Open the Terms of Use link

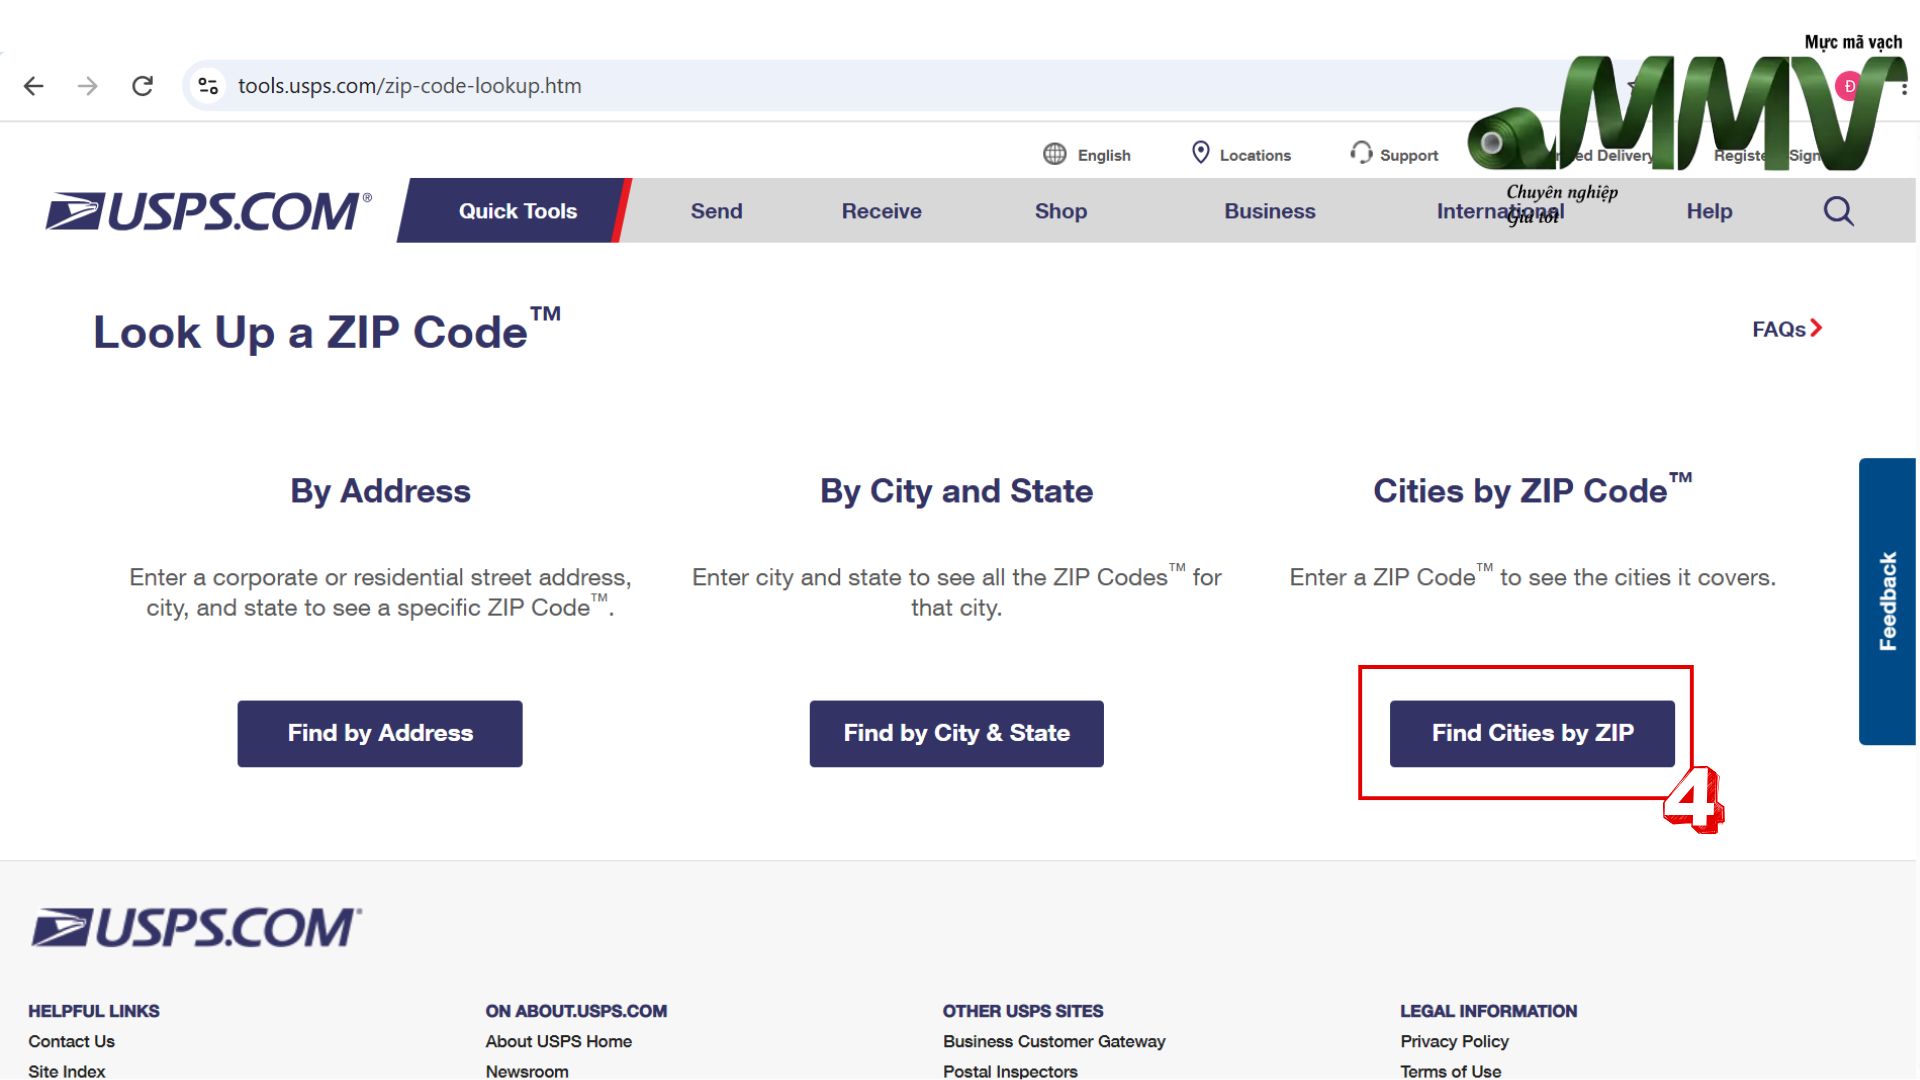1450,1071
